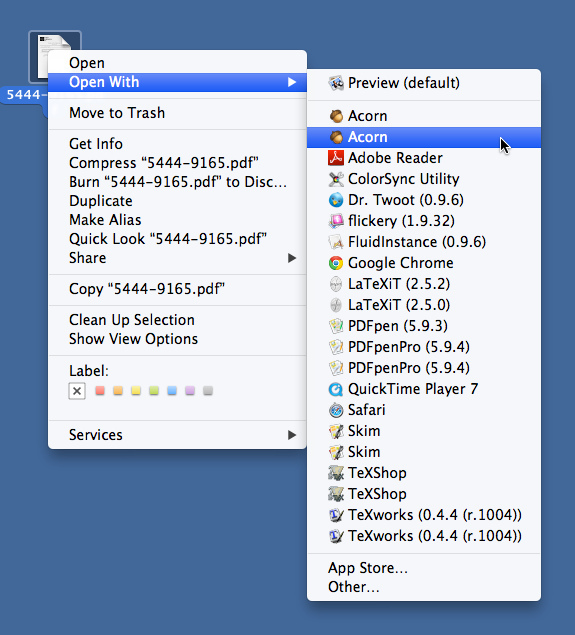
Task: Click the flickery app icon
Action: tap(336, 221)
